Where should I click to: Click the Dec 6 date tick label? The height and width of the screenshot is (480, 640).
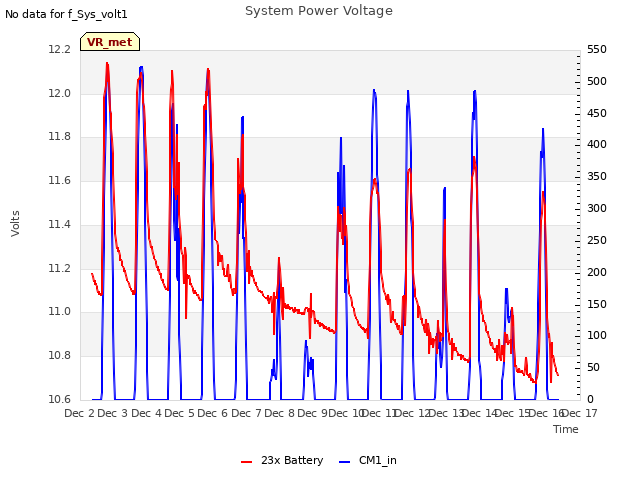point(213,413)
